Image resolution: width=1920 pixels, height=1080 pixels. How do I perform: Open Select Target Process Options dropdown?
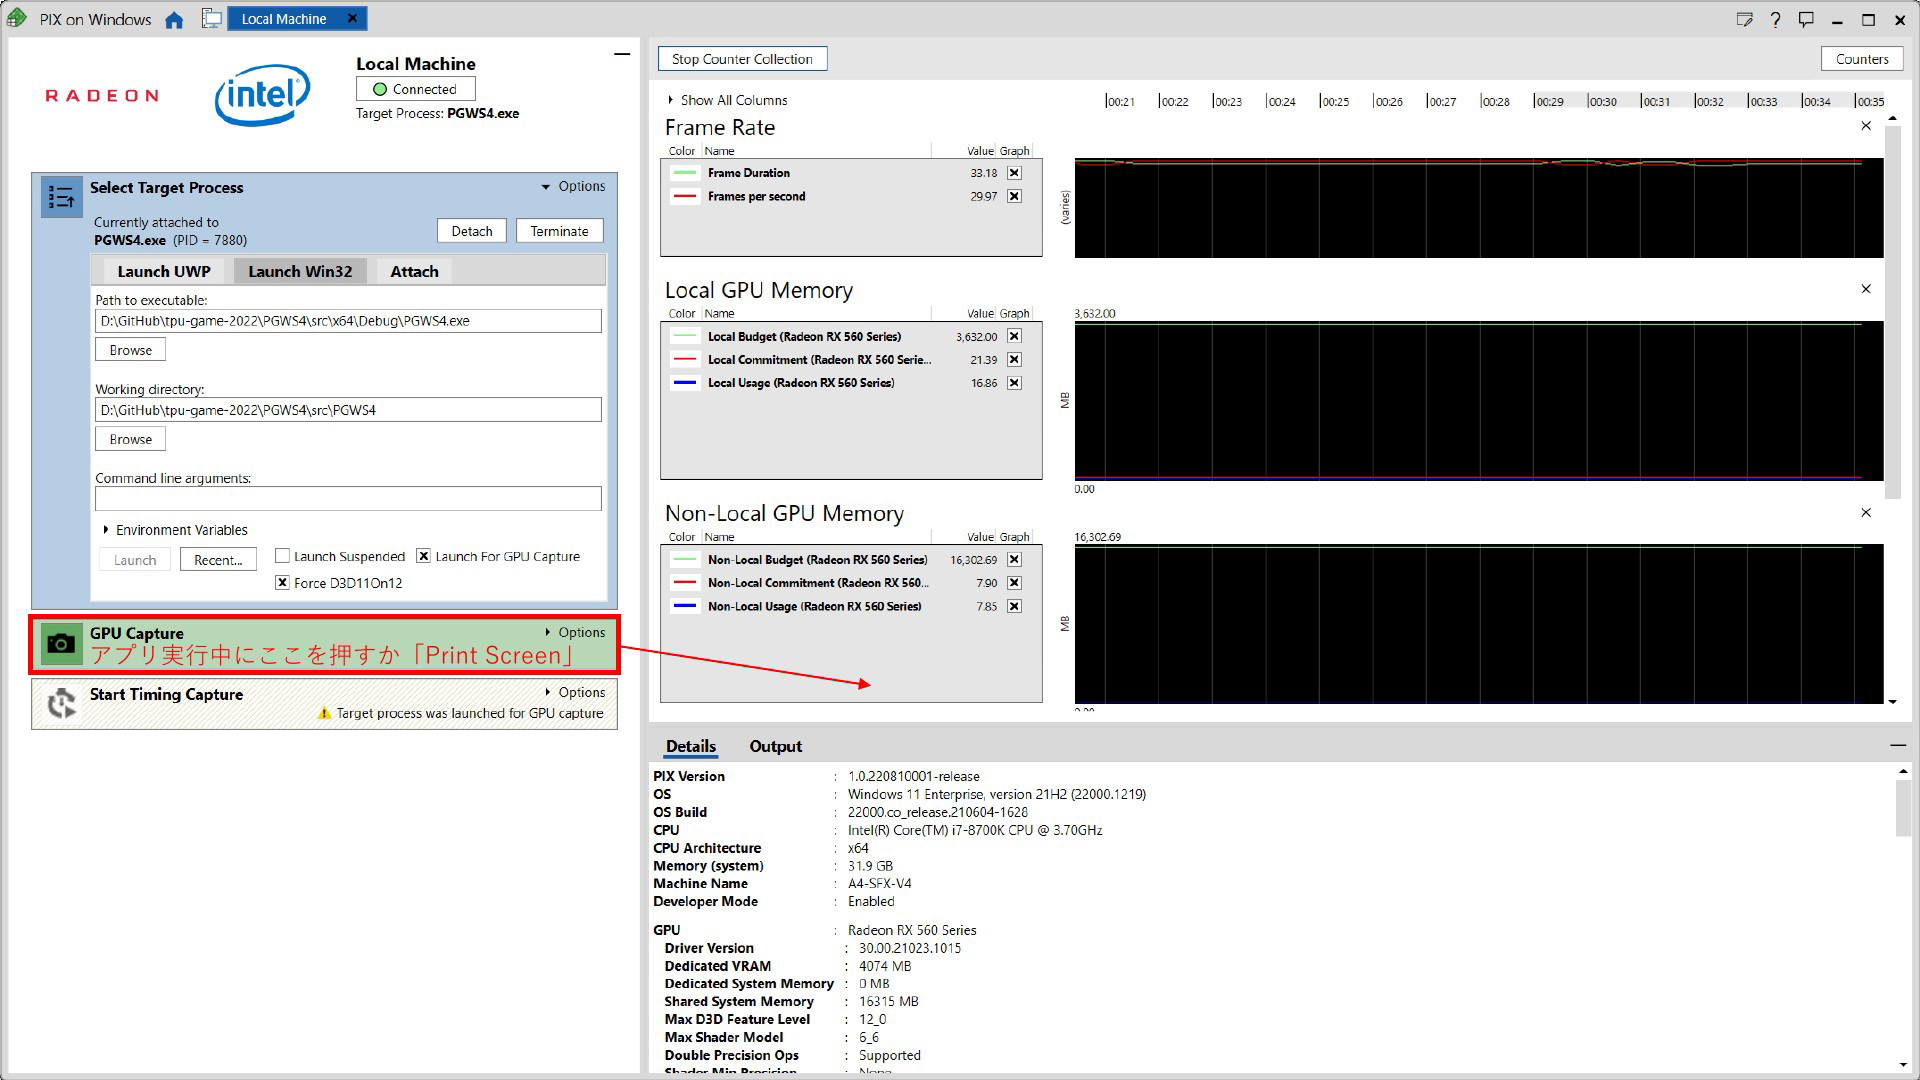pos(573,186)
